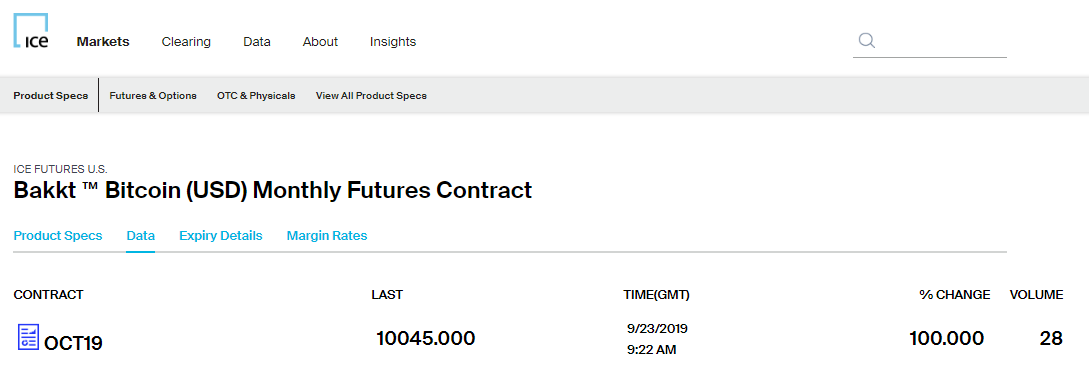Viewport: 1089px width, 369px height.
Task: Switch to the Data tab
Action: pos(140,236)
